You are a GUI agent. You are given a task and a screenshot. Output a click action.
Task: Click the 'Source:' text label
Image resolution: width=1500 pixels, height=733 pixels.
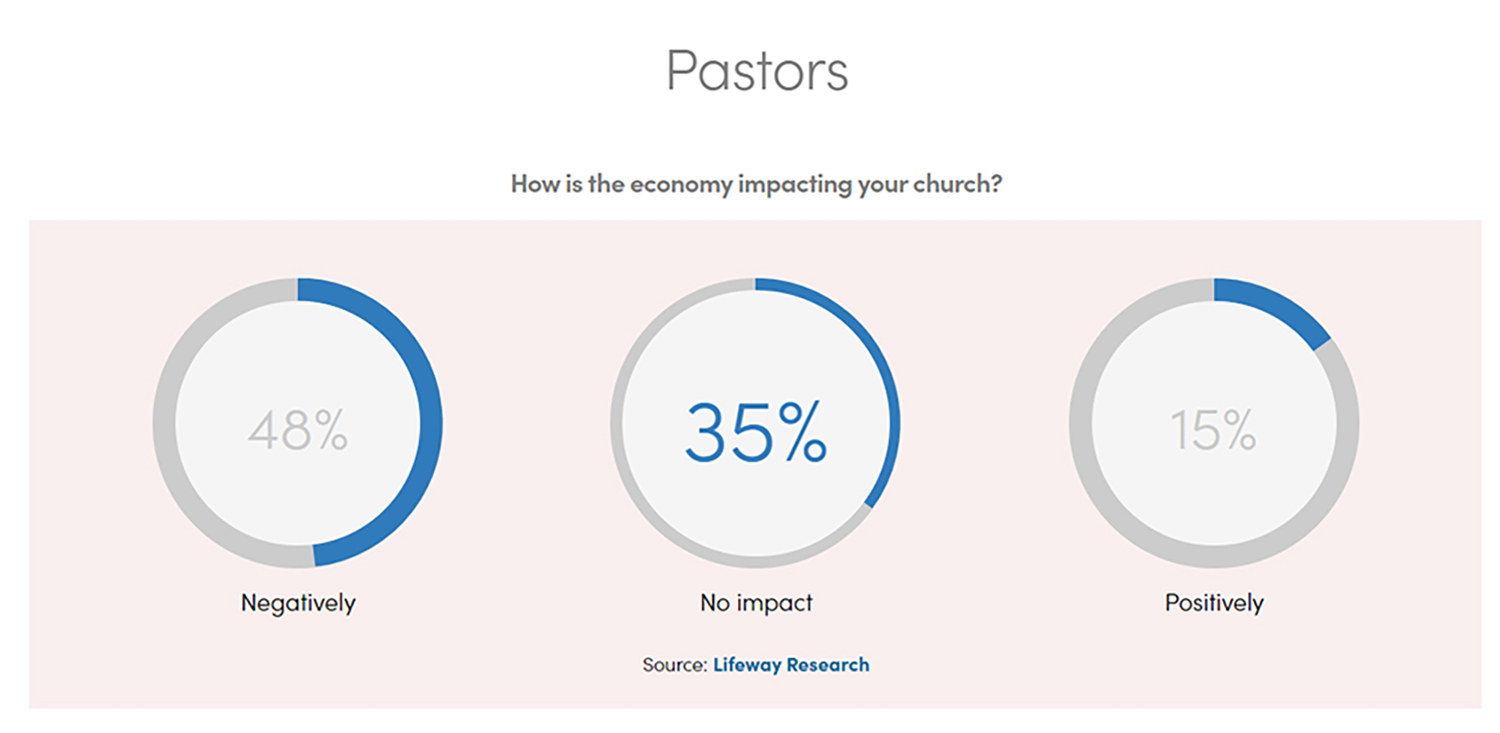coord(675,664)
